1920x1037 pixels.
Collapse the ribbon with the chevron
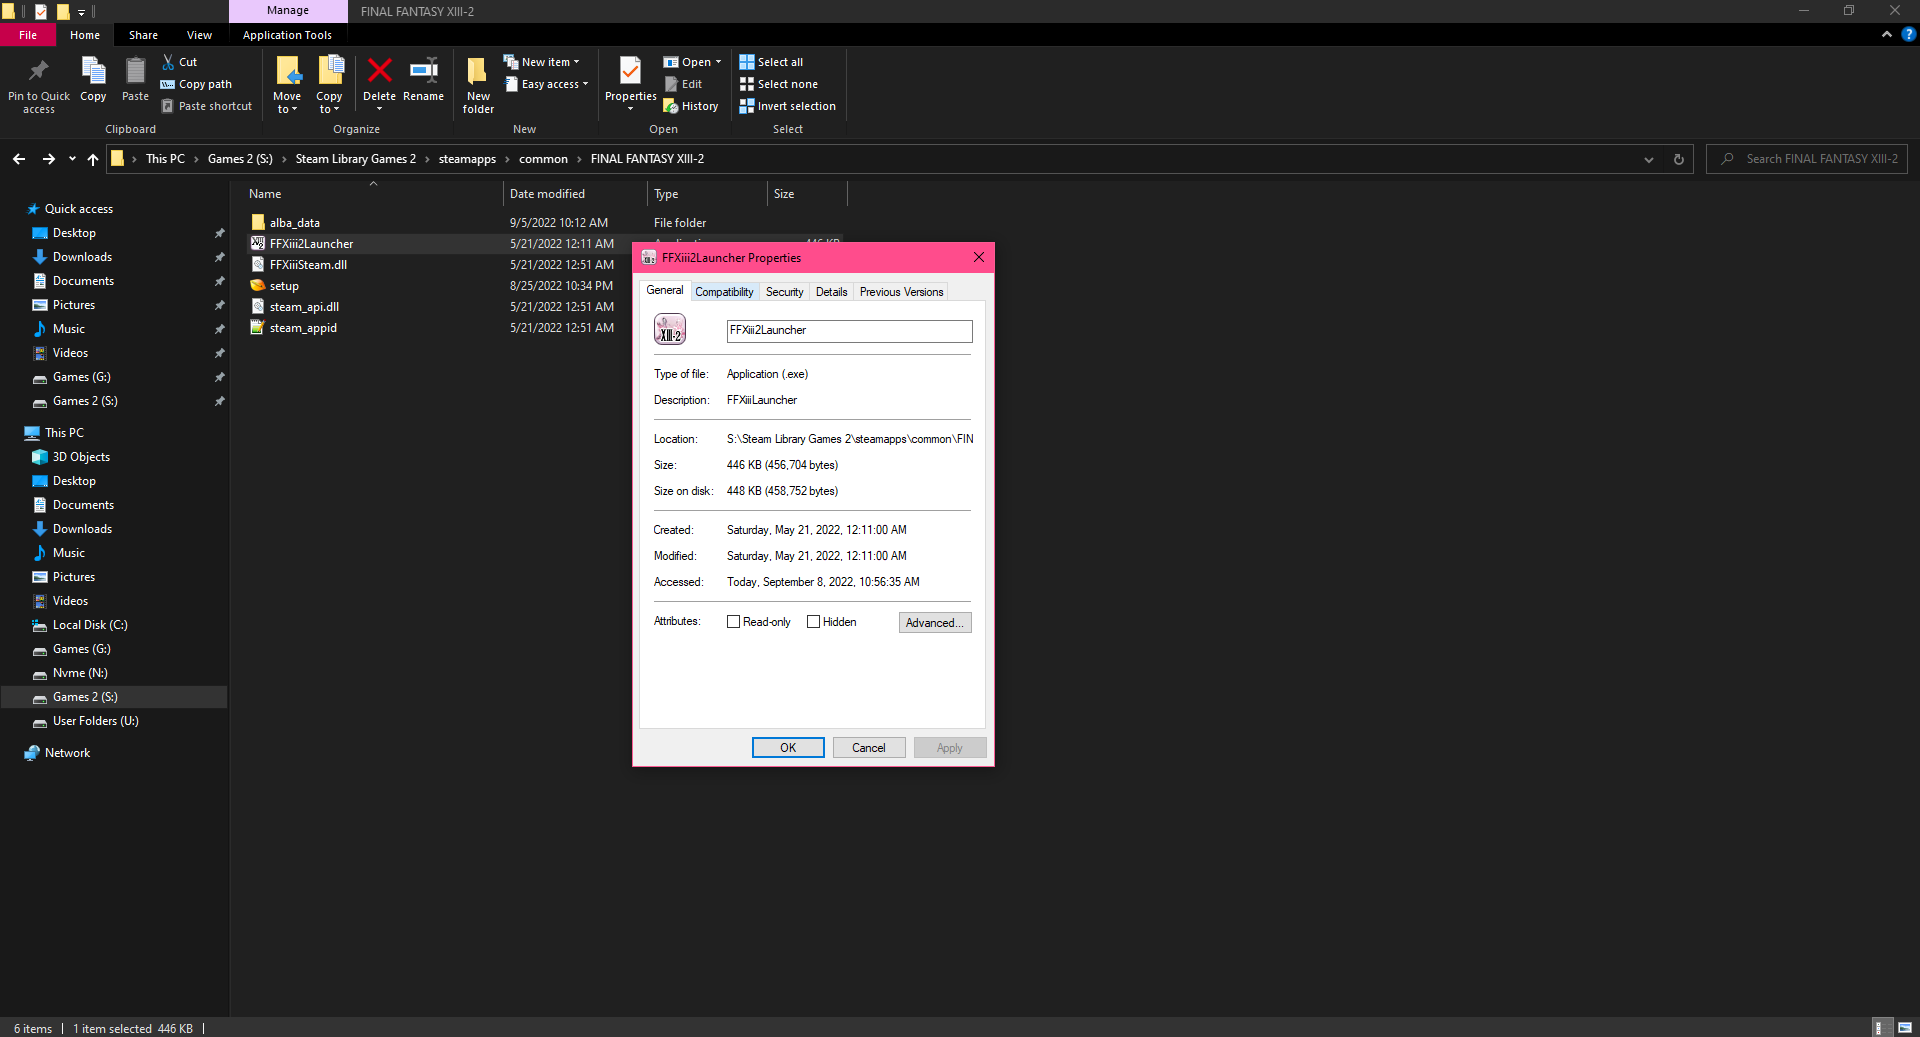pos(1887,34)
